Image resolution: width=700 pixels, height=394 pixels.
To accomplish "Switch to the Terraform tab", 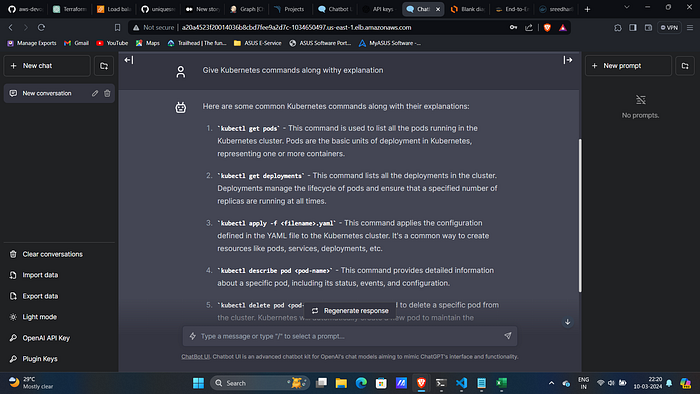I will 69,9.
